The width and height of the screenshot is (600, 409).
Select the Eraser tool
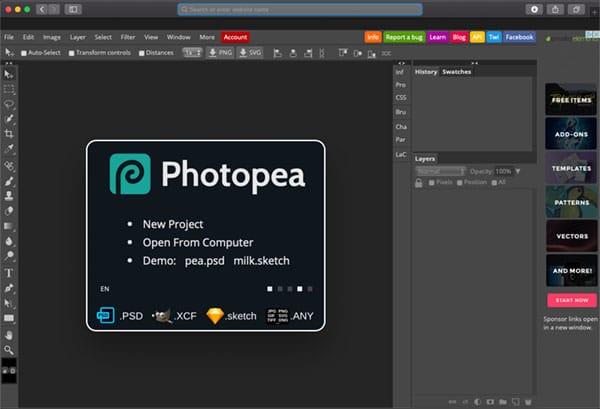[x=8, y=211]
